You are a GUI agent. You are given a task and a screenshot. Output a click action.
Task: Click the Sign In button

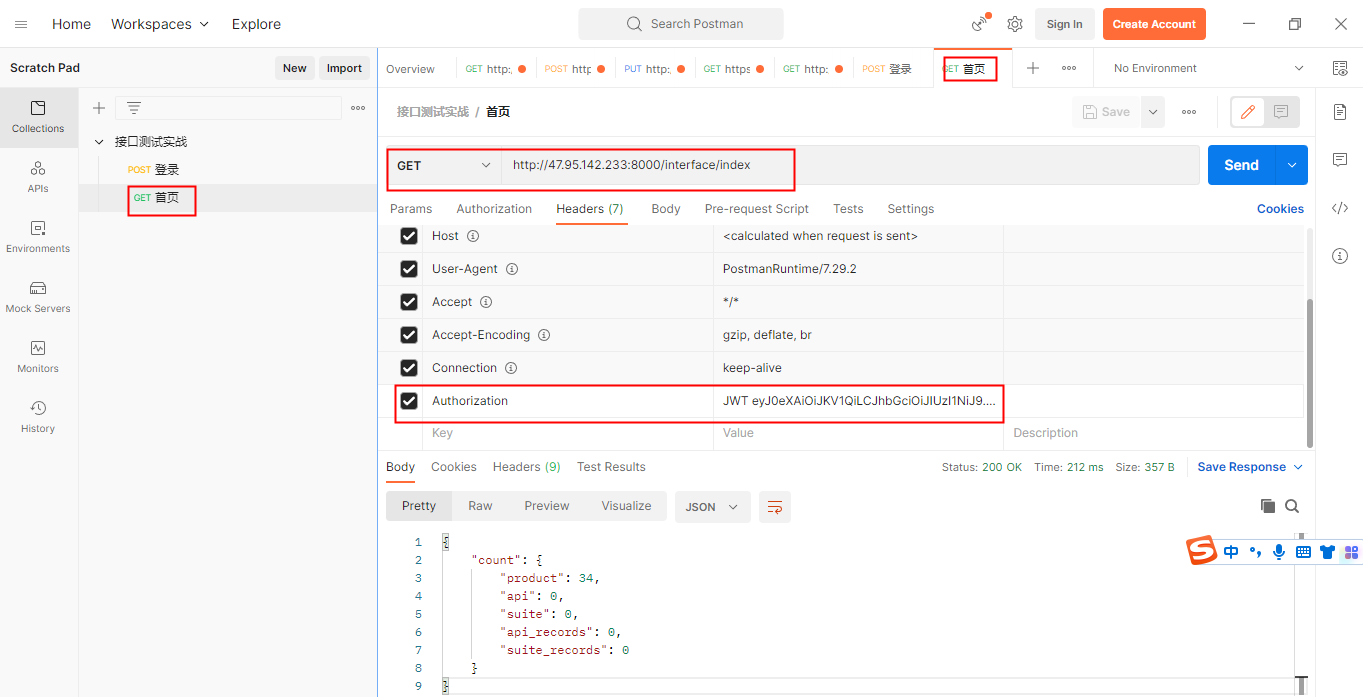pyautogui.click(x=1064, y=24)
